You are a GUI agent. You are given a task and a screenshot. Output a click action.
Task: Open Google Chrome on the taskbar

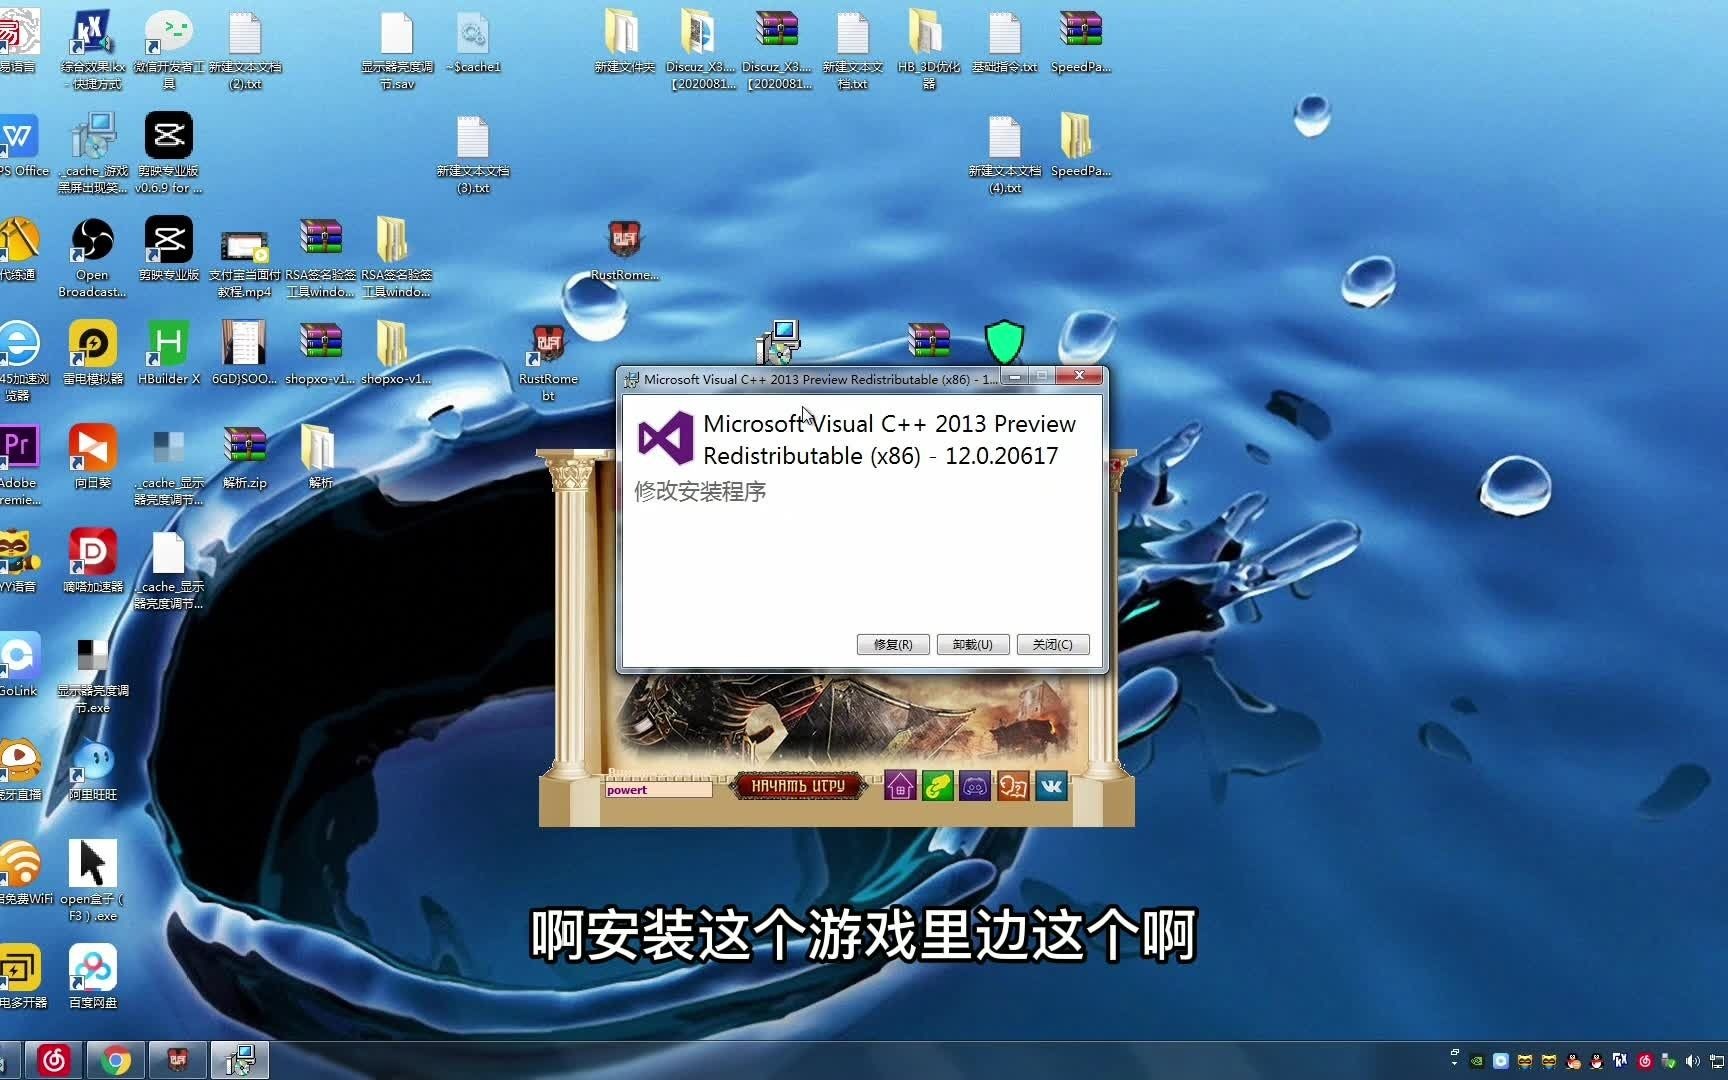(x=116, y=1060)
